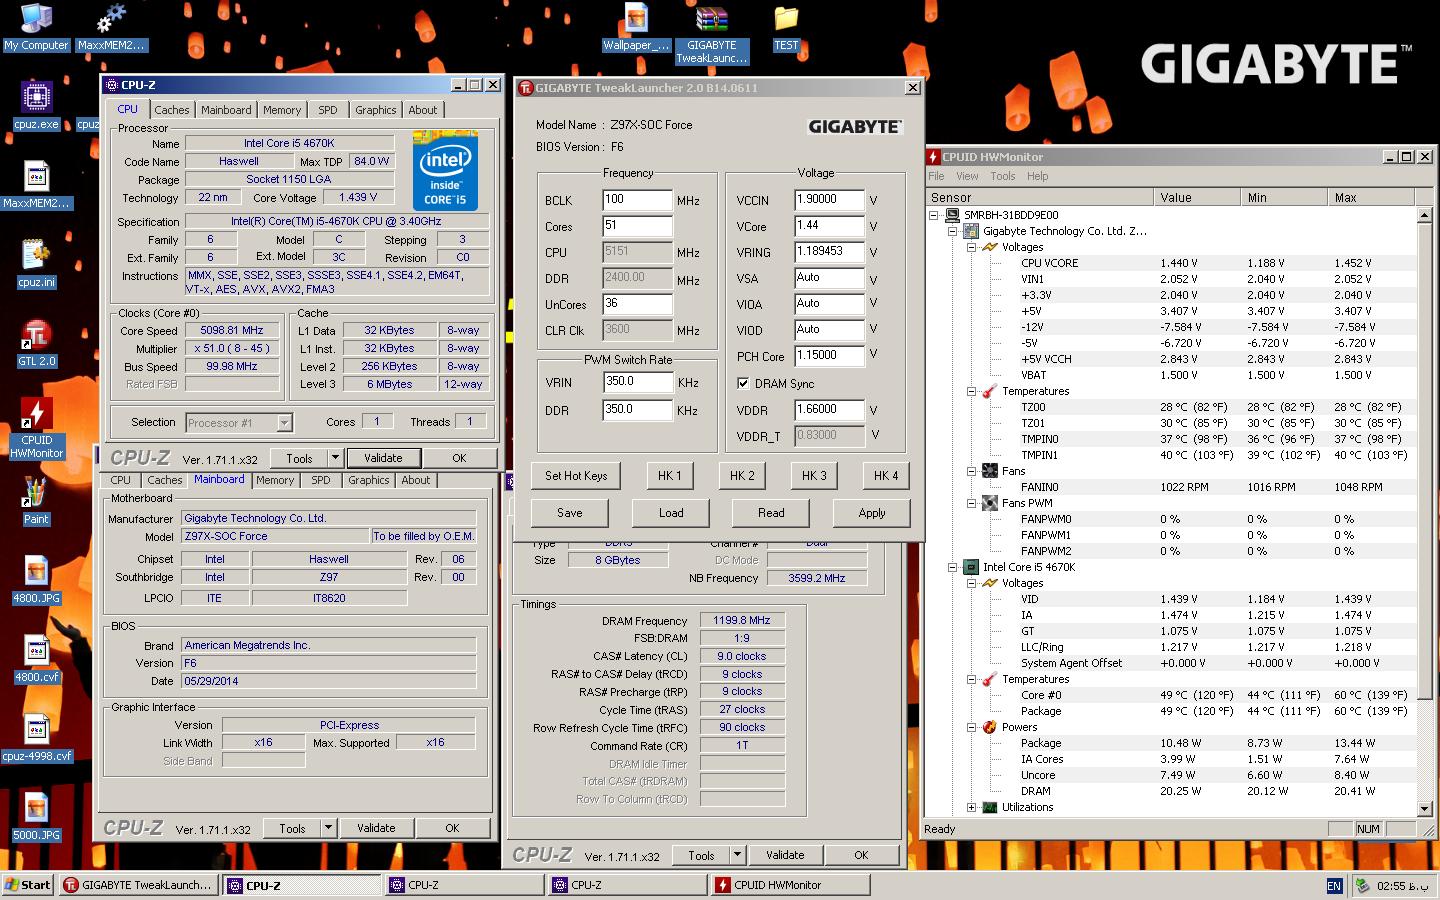Screen dimensions: 1440x900
Task: Open Tools dropdown arrow in Memory CPU-Z window
Action: coord(737,855)
